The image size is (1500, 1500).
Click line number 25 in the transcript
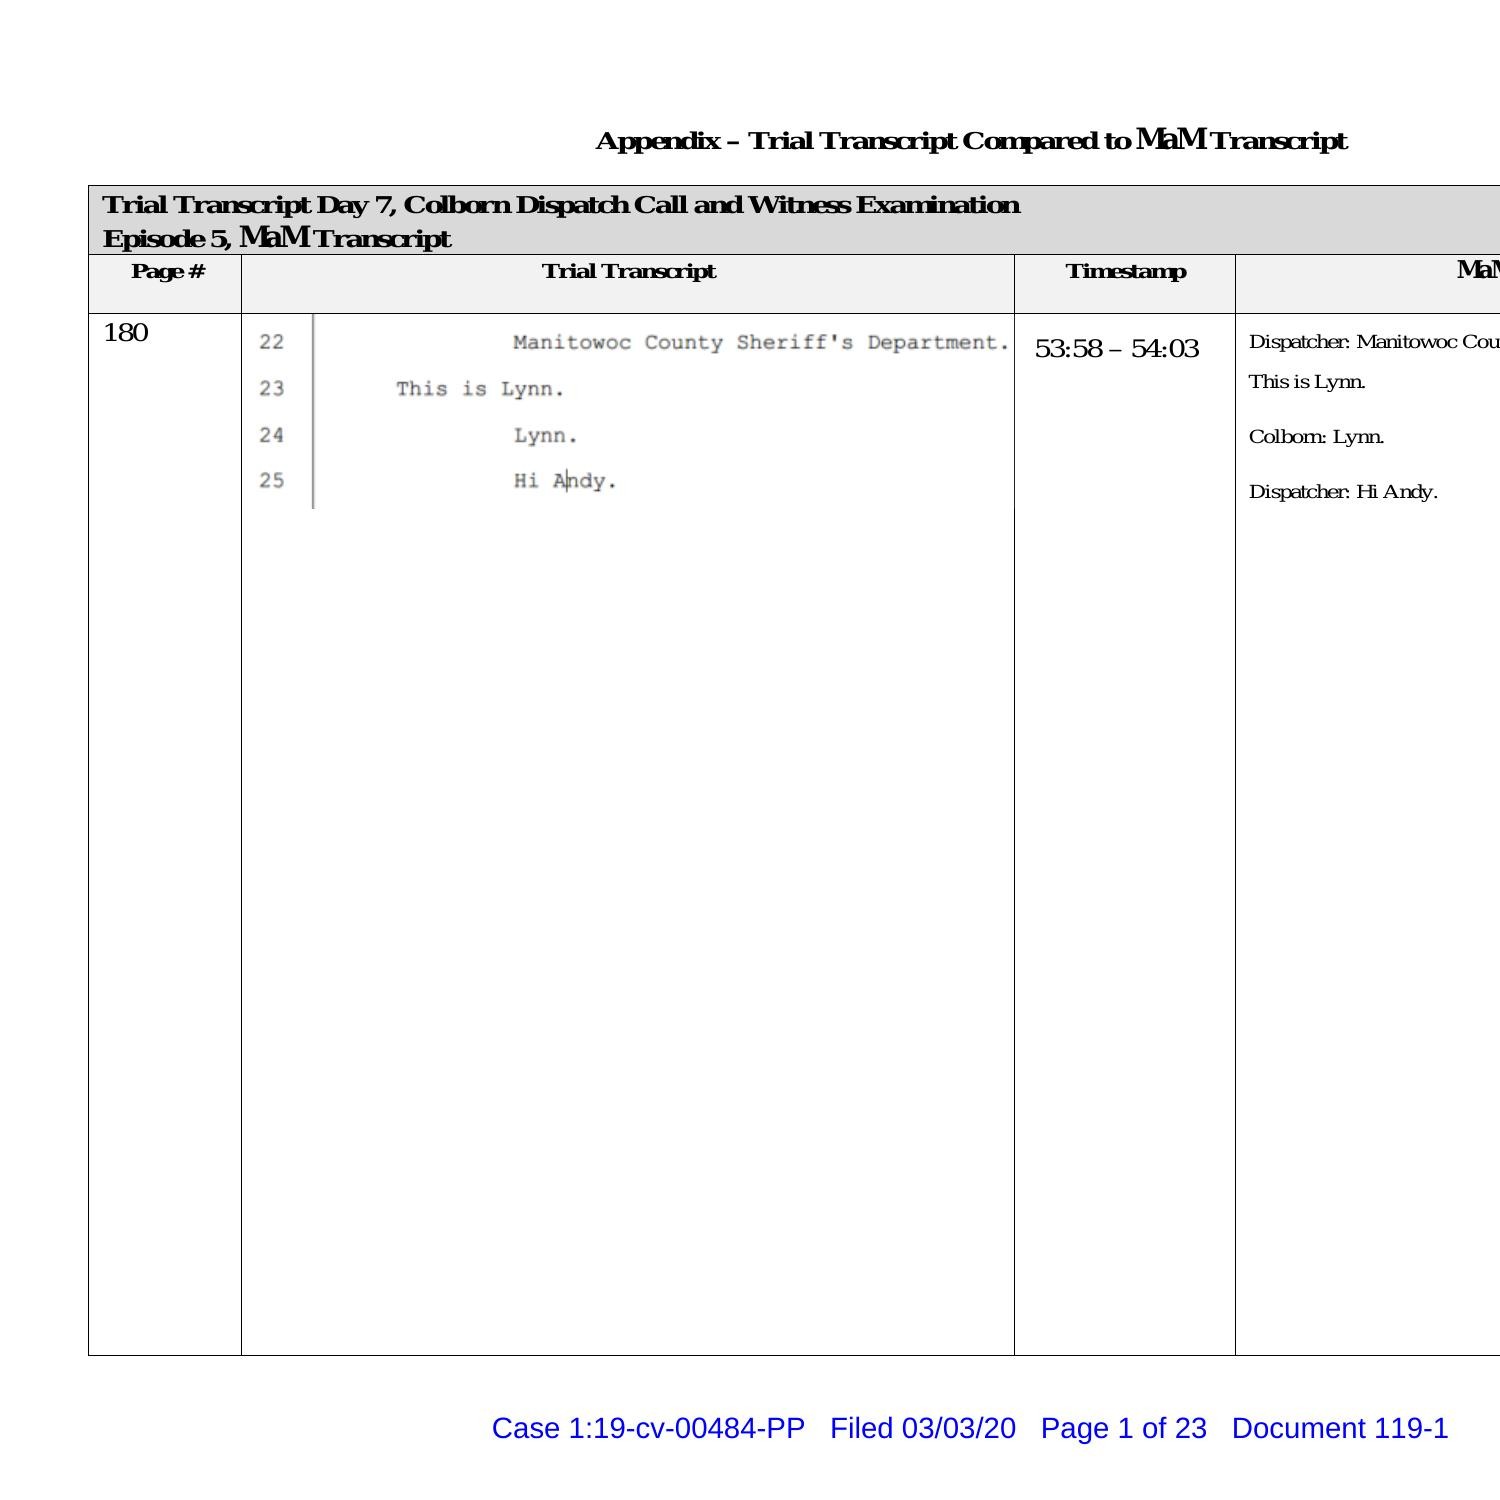pyautogui.click(x=271, y=481)
